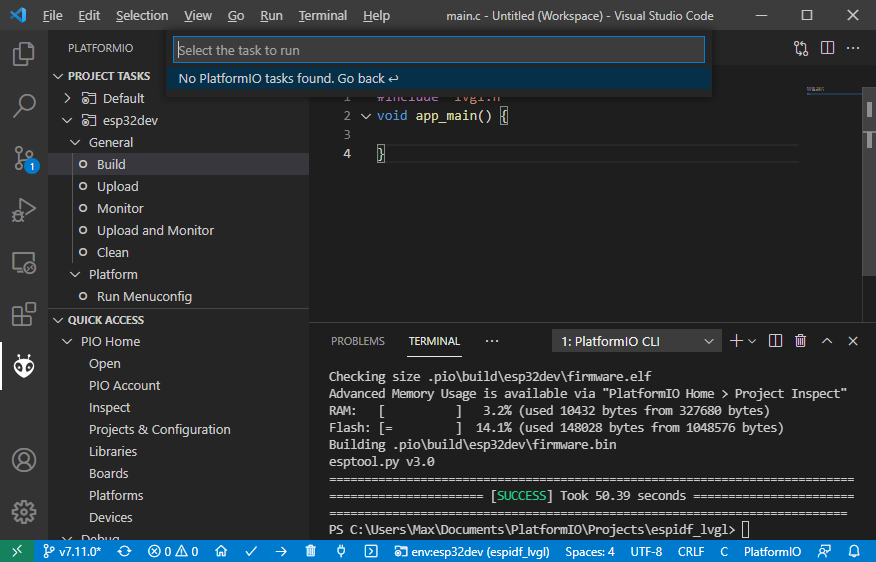Show more panel tabs ellipsis
876x562 pixels.
pyautogui.click(x=492, y=341)
